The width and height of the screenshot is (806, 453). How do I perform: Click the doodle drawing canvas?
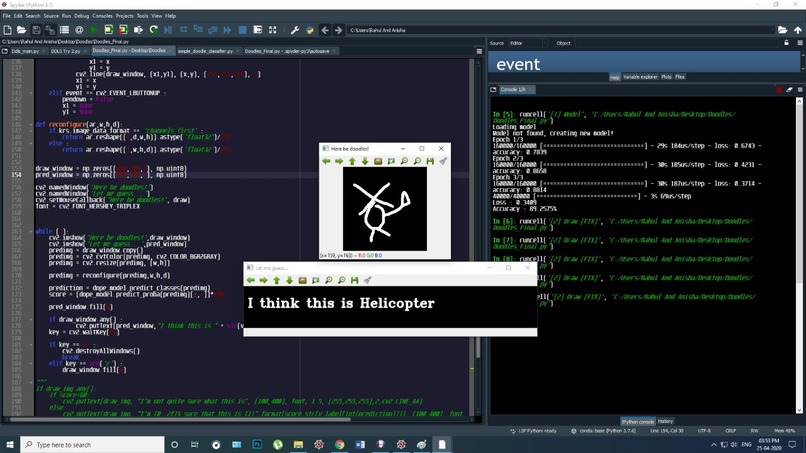tap(384, 209)
